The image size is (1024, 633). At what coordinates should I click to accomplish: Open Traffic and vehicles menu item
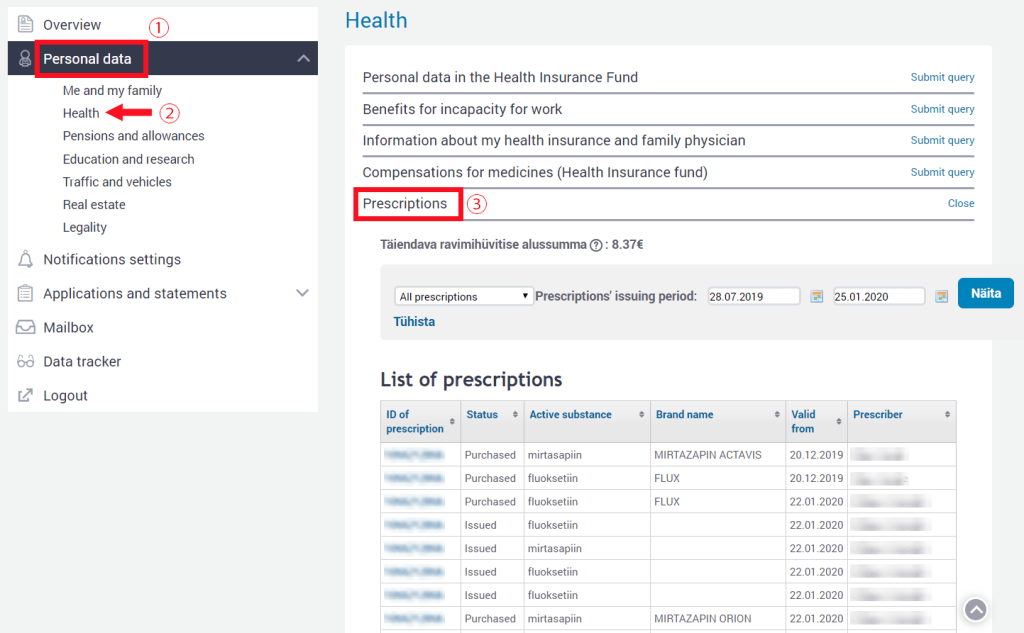point(117,182)
